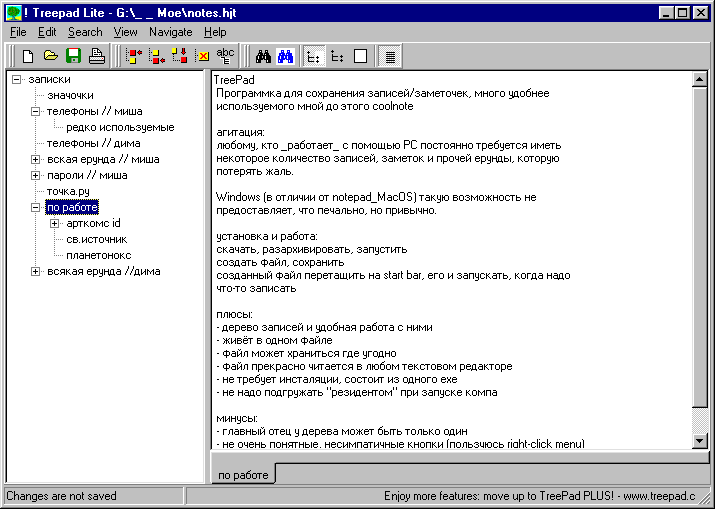Click the blue binoculars search-again icon
Screen dimensions: 715x509
tap(286, 57)
